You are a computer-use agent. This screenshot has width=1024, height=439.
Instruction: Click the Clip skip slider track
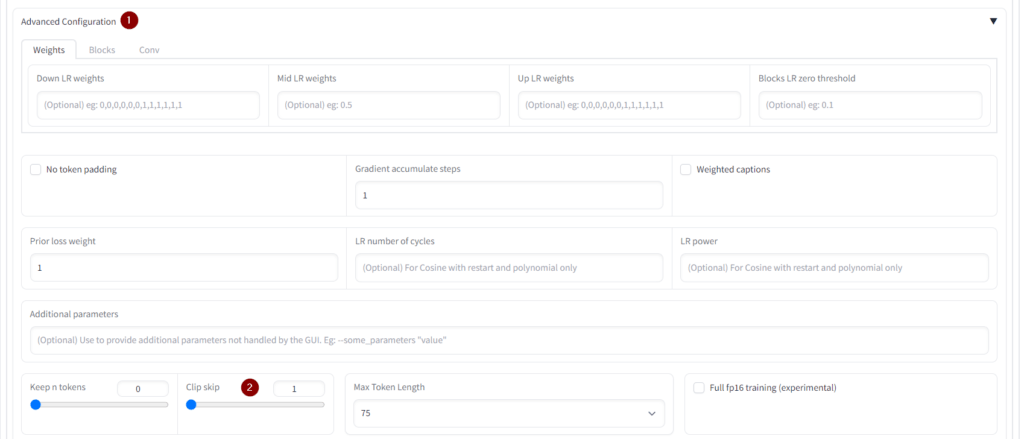click(x=257, y=405)
